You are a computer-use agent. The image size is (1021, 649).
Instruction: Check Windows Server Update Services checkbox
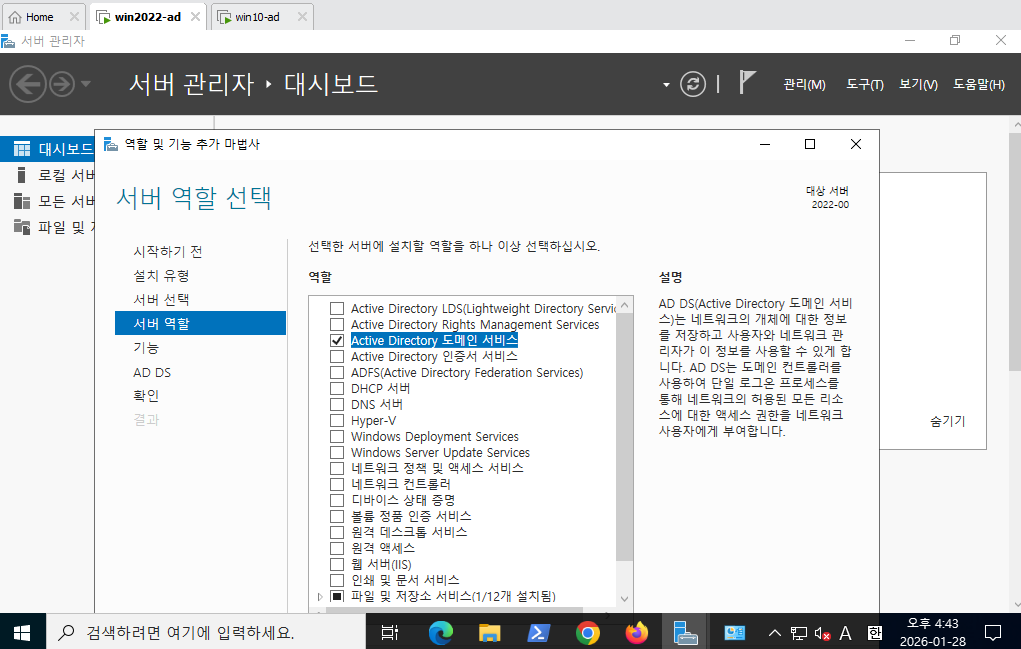pos(337,452)
